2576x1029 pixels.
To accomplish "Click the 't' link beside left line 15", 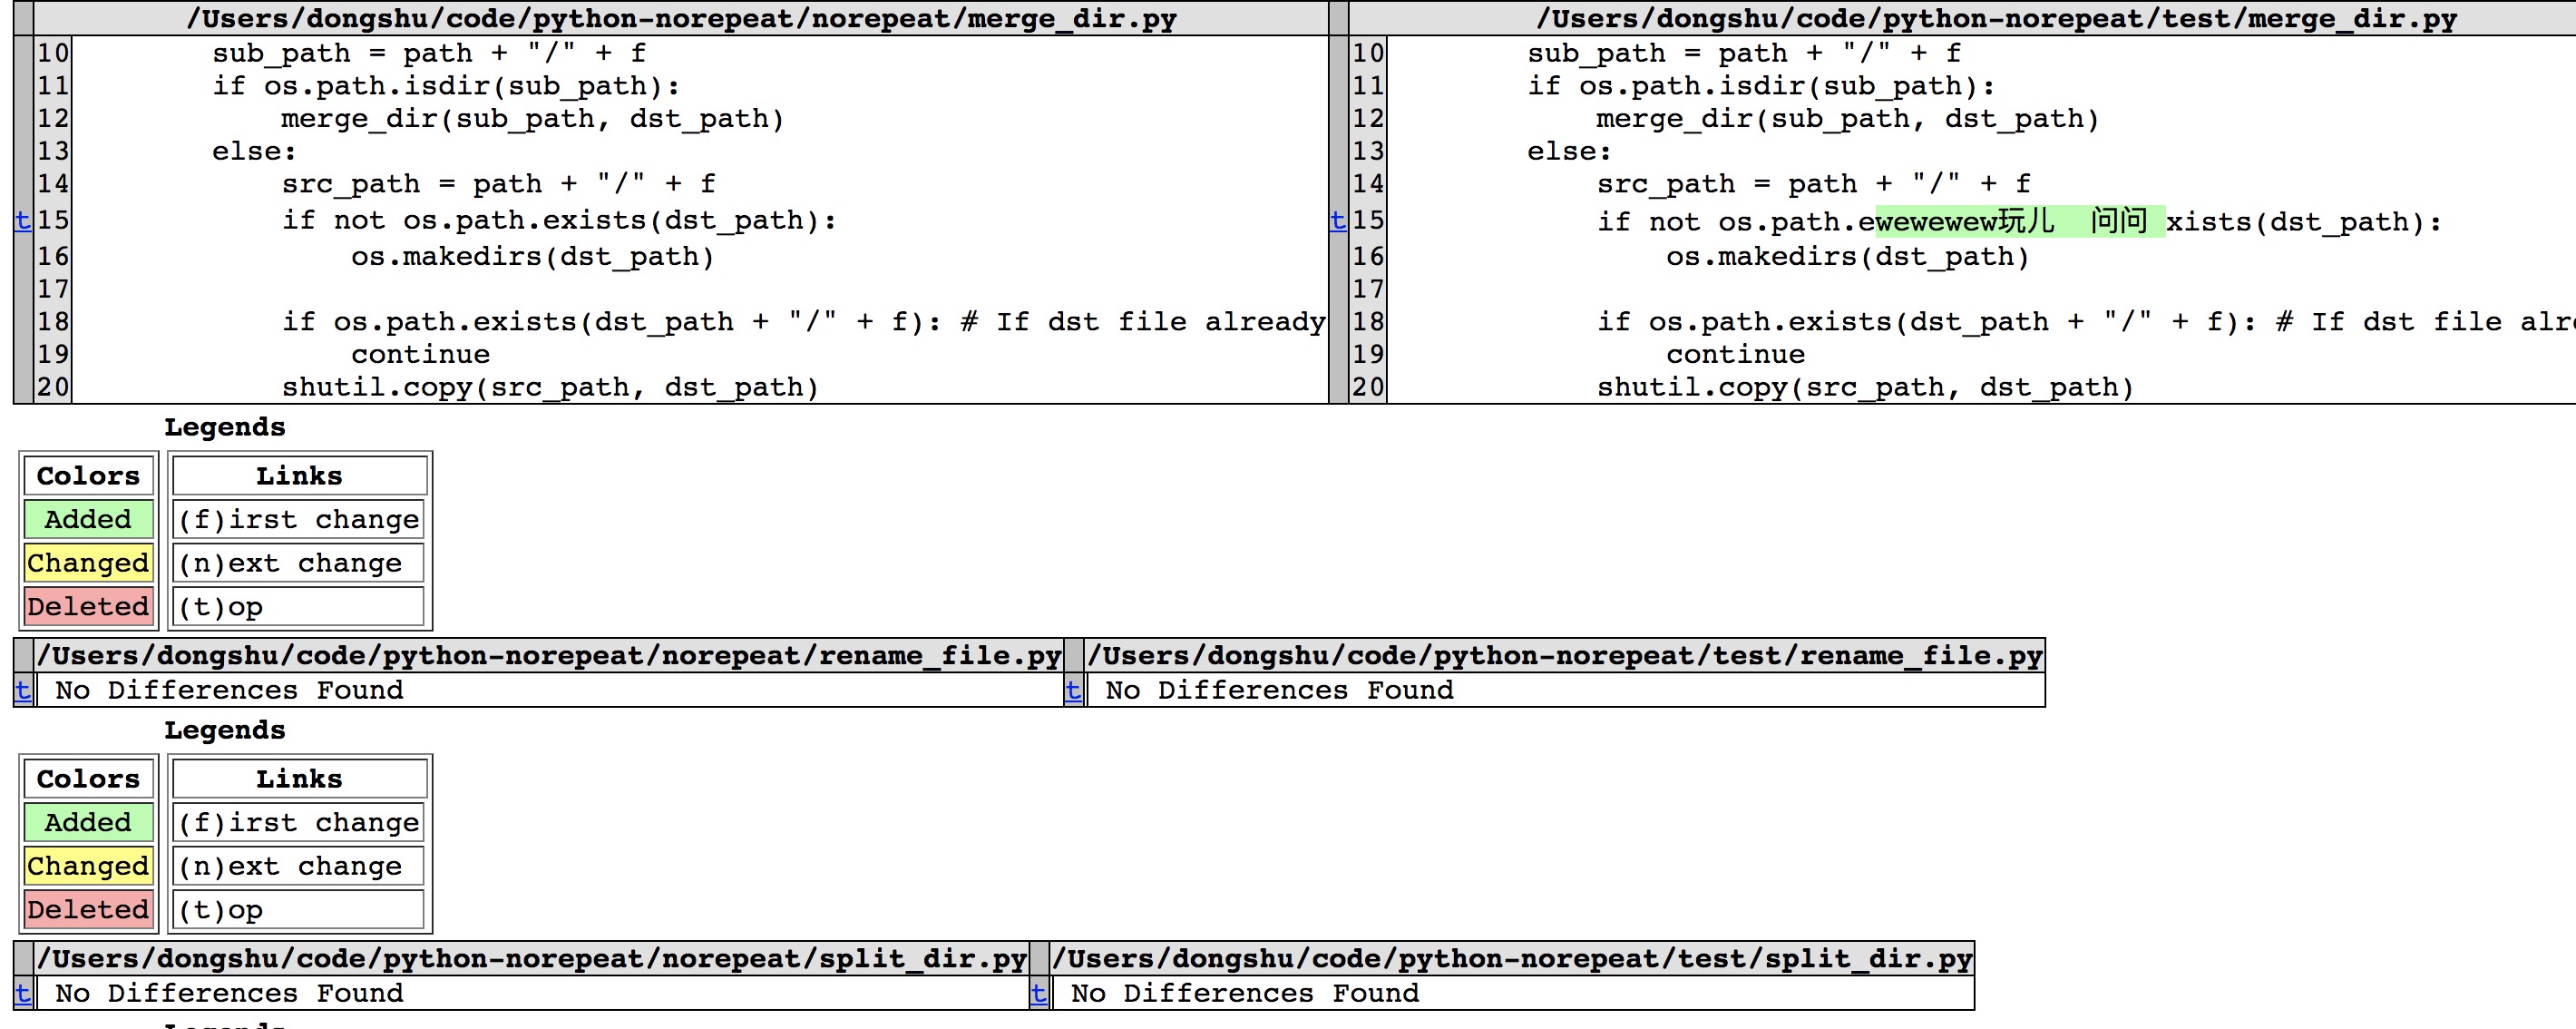I will coord(23,220).
